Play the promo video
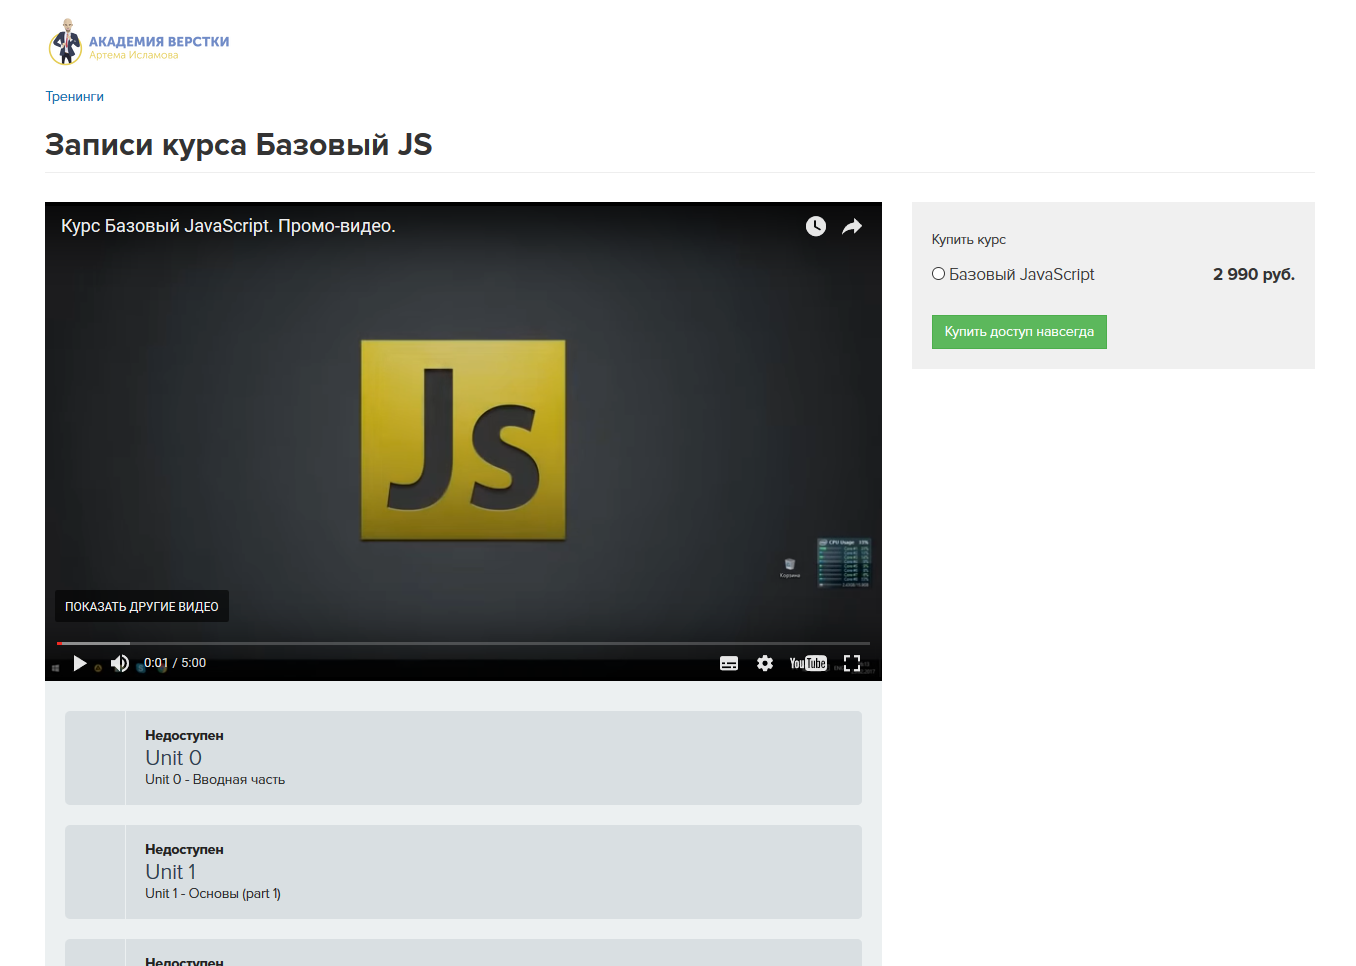 (80, 663)
